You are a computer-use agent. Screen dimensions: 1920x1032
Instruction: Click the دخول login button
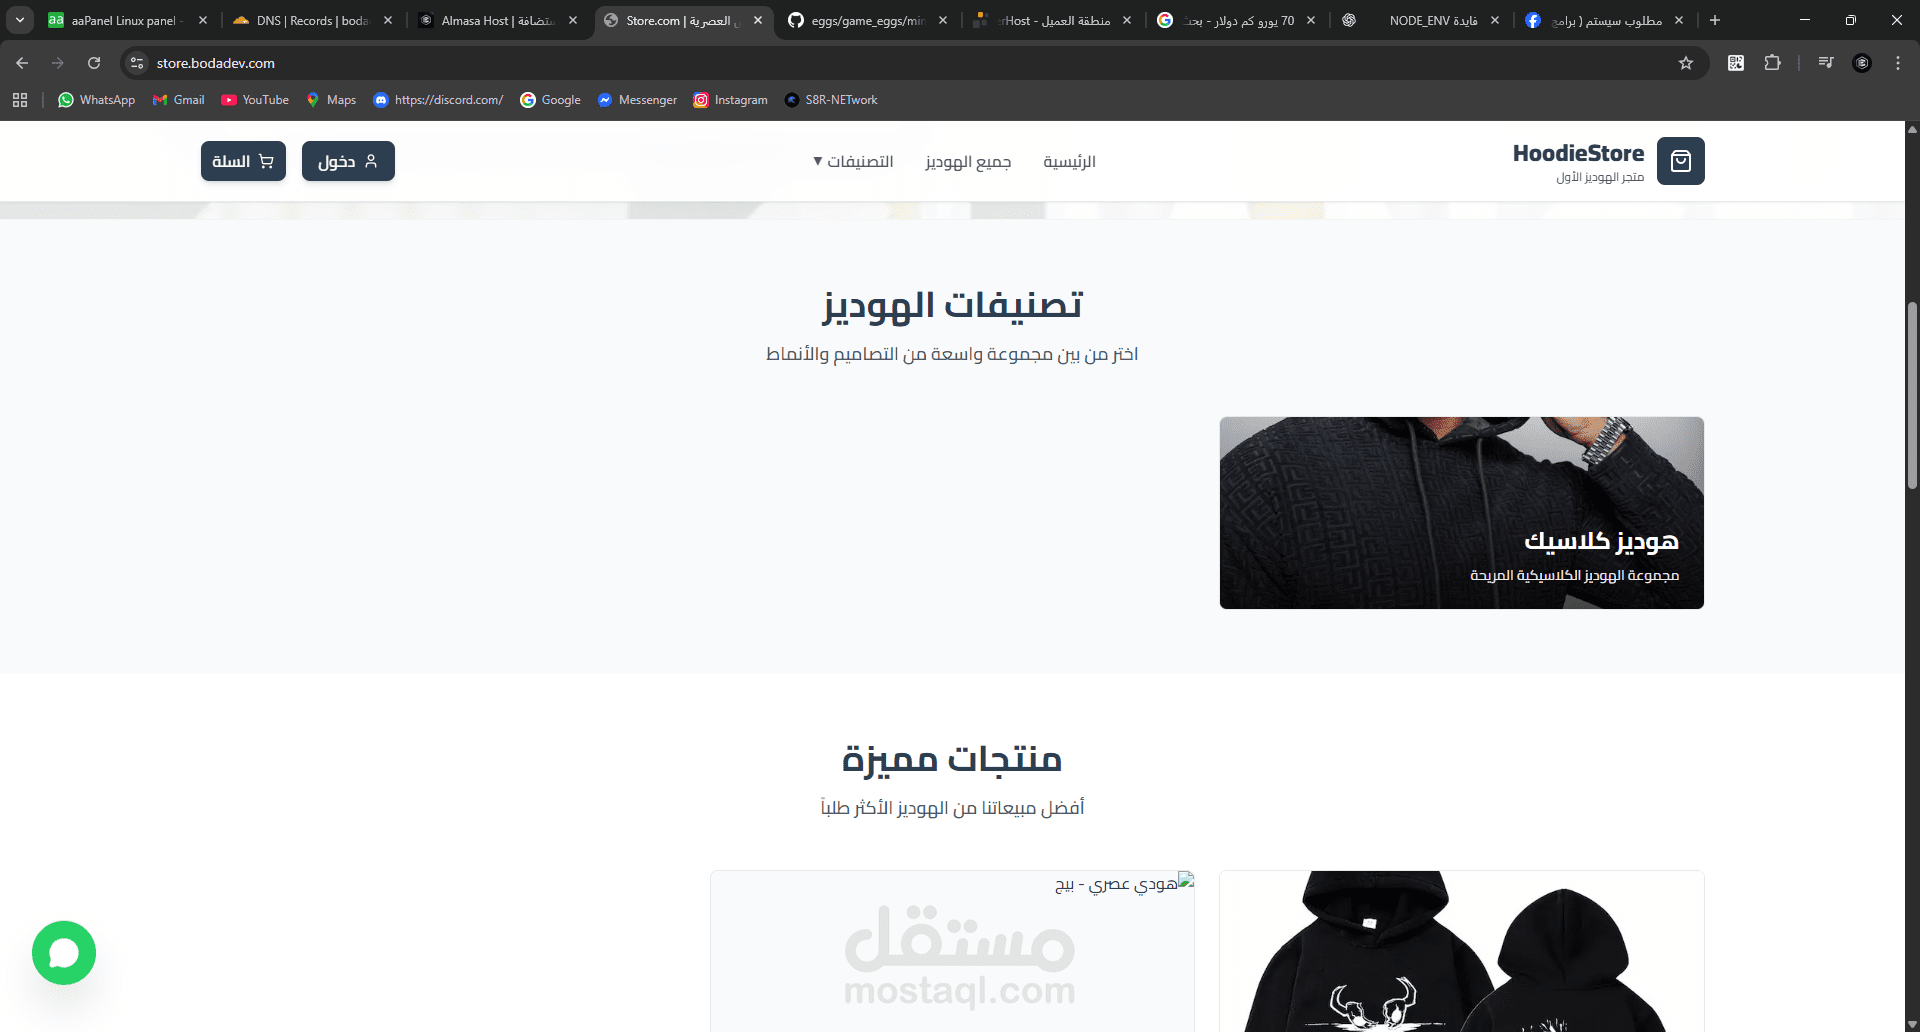pyautogui.click(x=348, y=161)
